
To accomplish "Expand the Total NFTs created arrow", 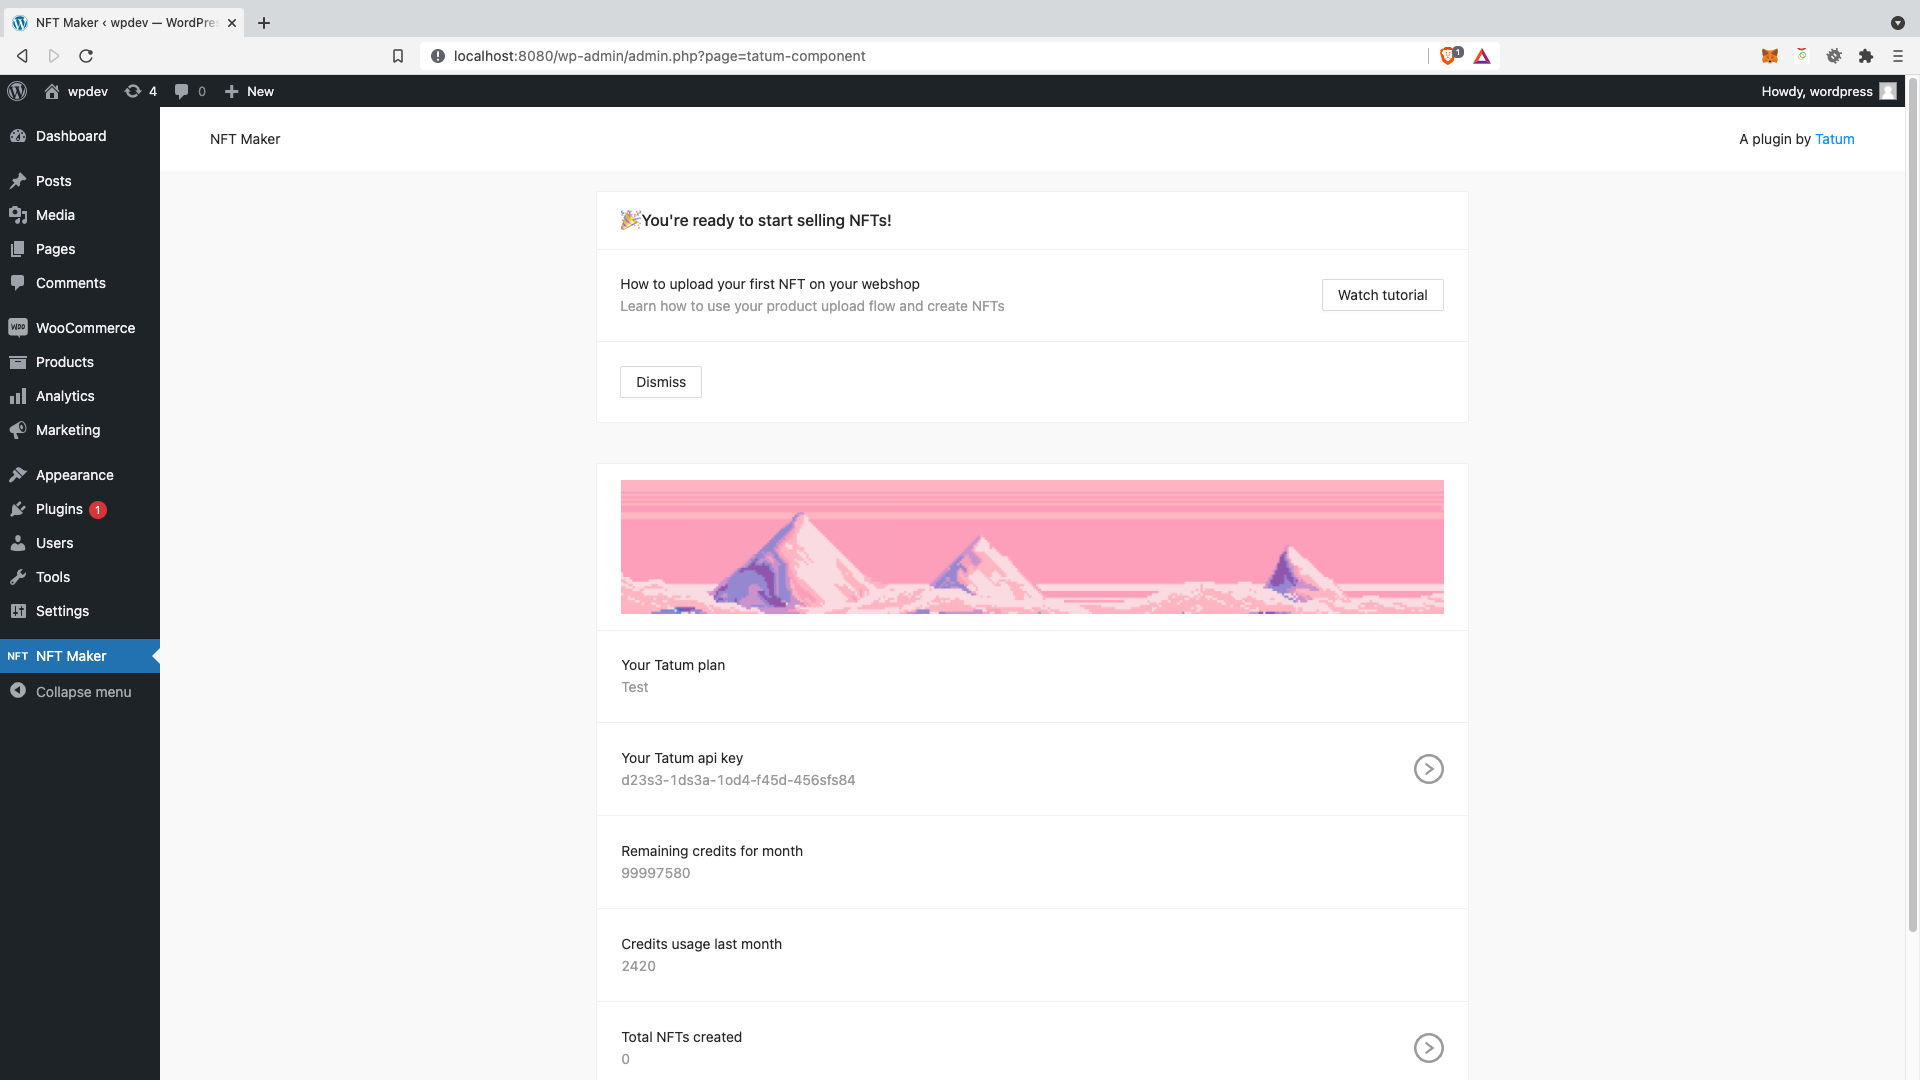I will coord(1428,1048).
